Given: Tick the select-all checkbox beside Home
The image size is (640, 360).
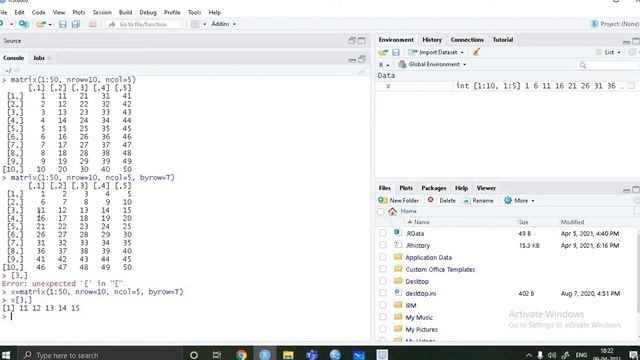Looking at the screenshot, I should [x=380, y=211].
